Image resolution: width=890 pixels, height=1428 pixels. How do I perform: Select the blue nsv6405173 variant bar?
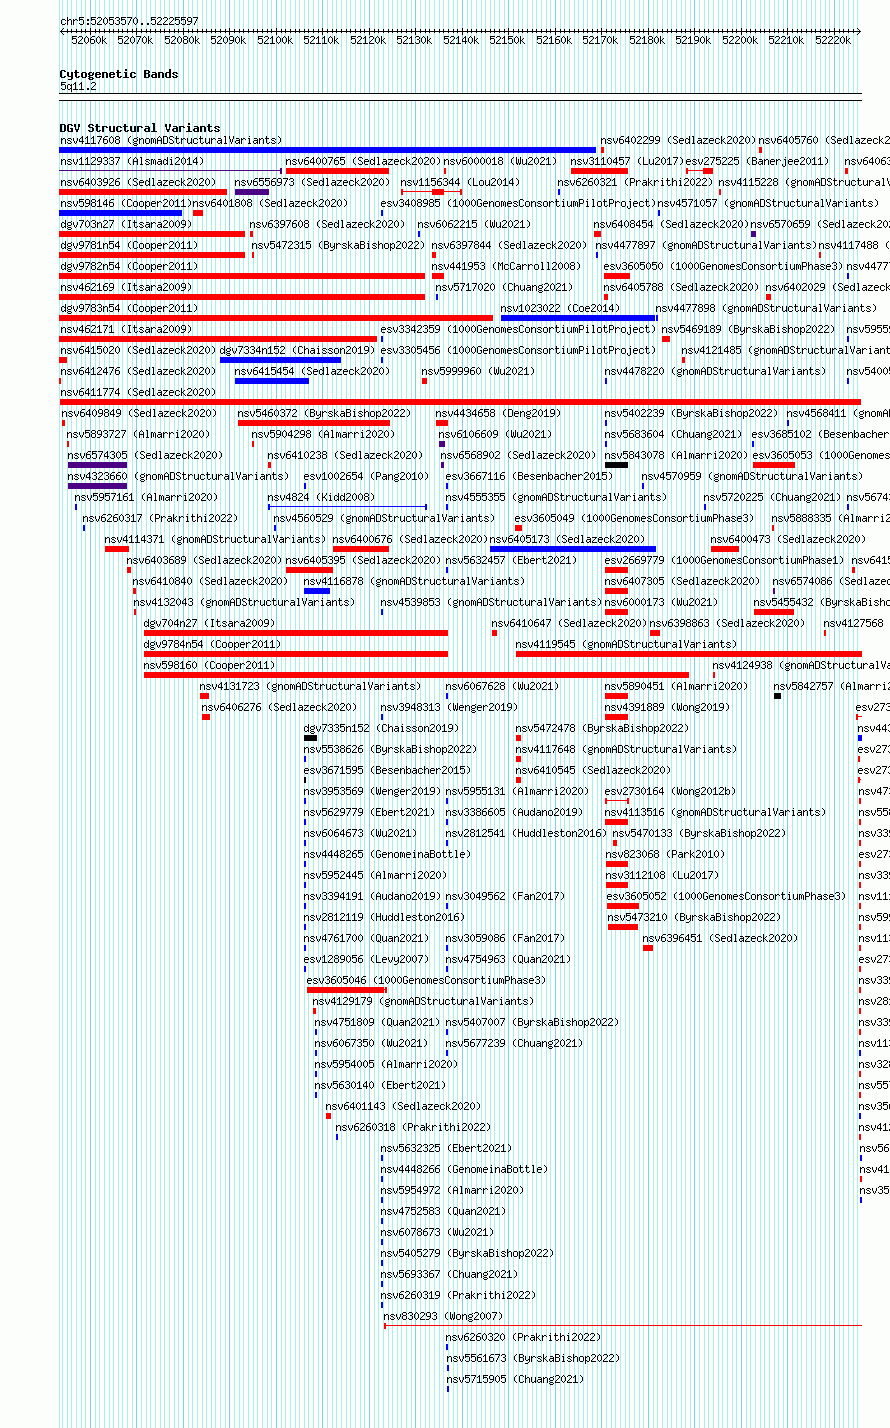pos(573,549)
